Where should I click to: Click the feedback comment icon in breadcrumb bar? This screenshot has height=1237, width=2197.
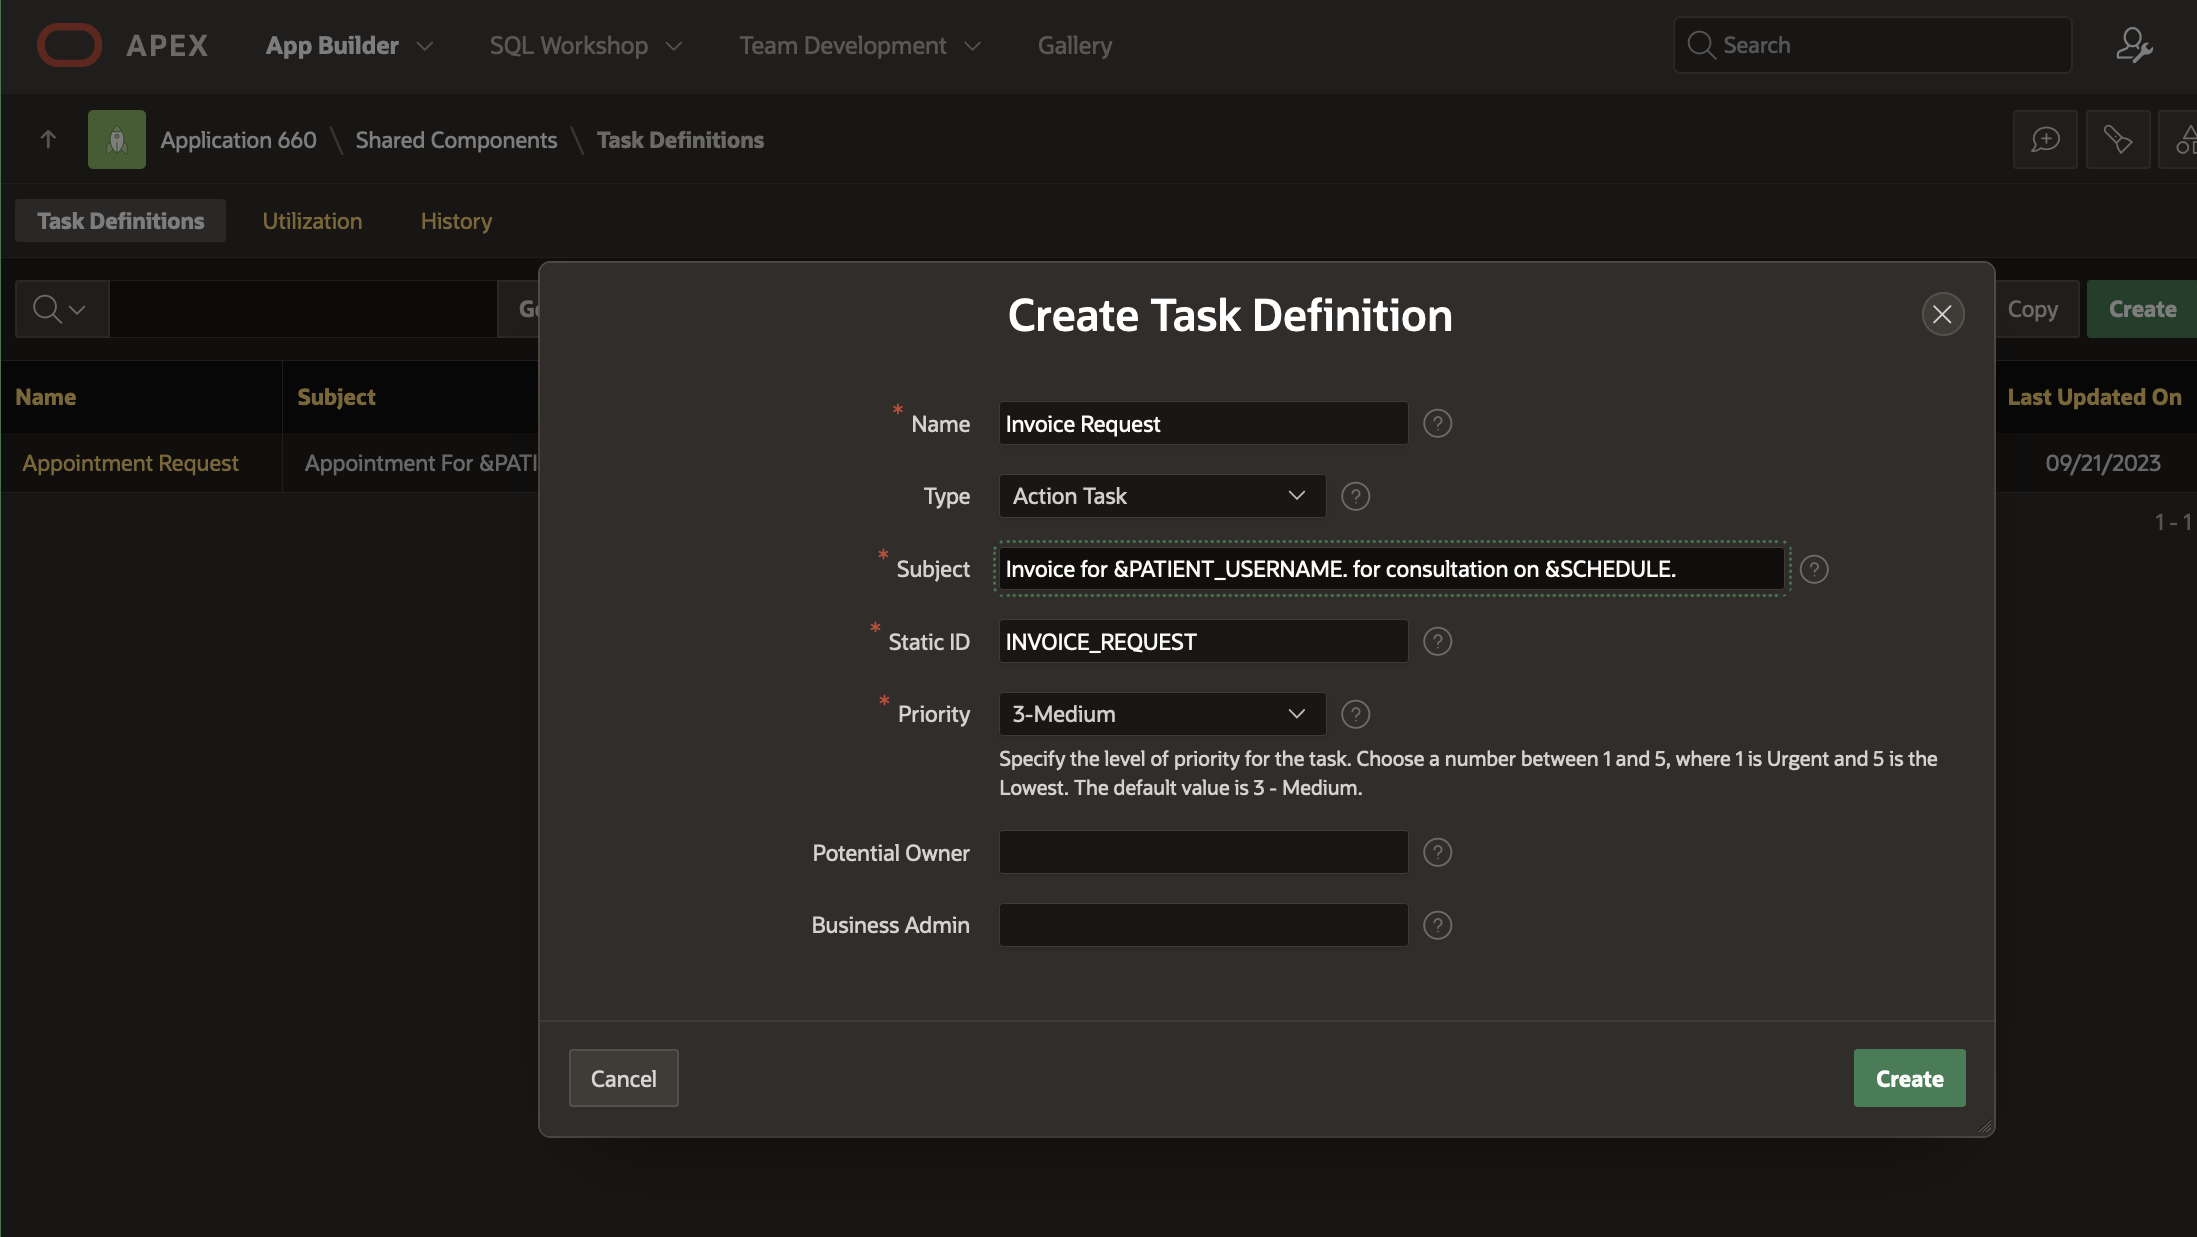pos(2044,140)
